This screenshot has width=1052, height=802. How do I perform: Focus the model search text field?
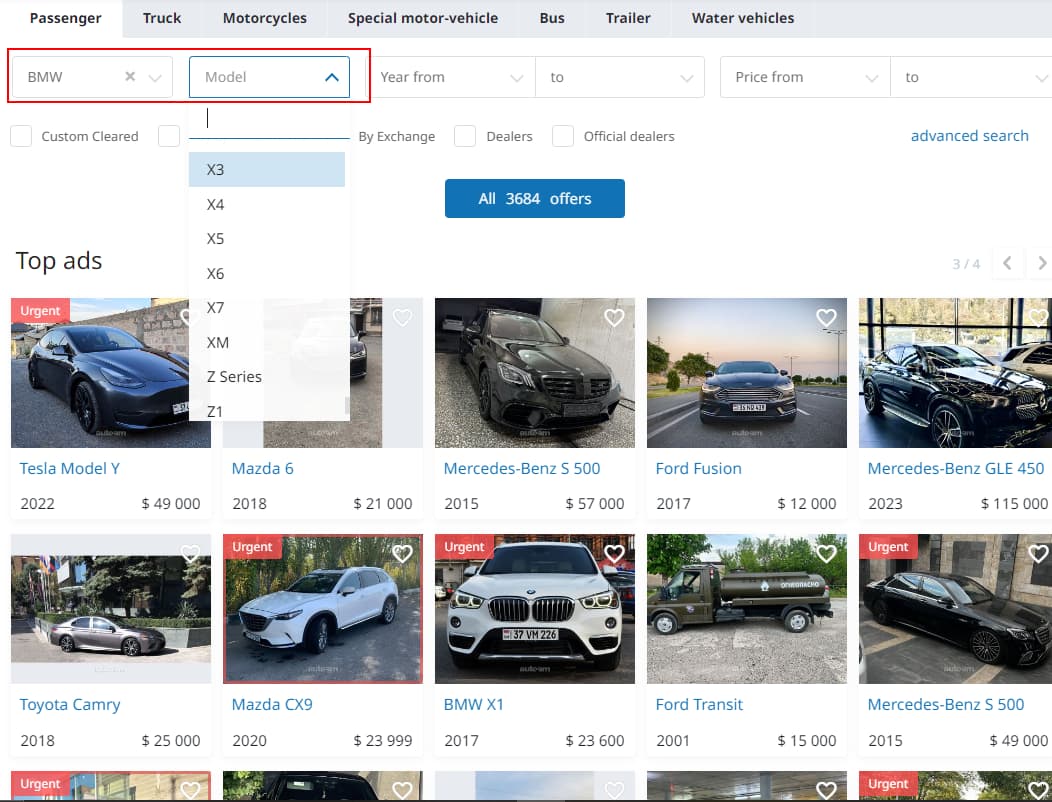tap(269, 119)
